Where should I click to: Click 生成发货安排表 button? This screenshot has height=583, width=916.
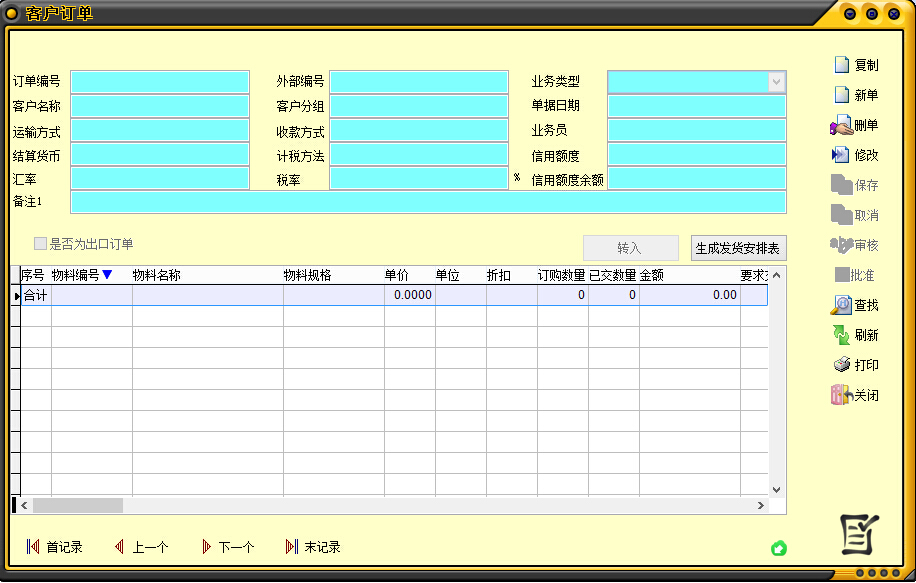click(x=738, y=248)
